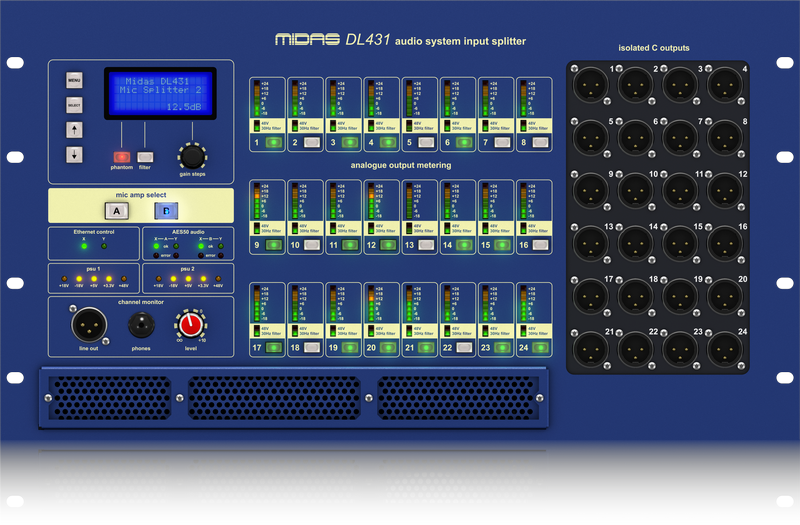Click isolated C output XLR connector 4
Viewport: 800px width, 525px height.
(725, 85)
